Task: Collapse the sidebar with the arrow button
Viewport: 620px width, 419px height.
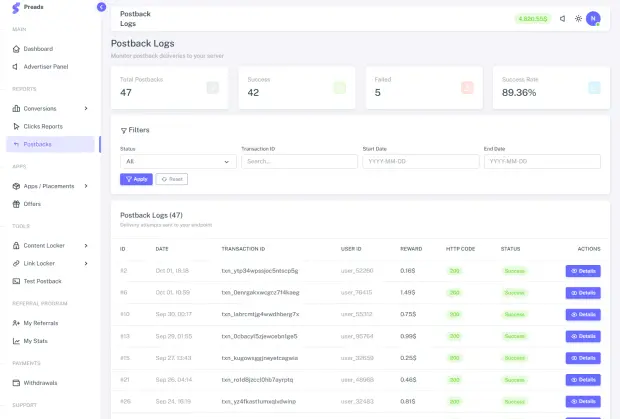Action: [101, 7]
